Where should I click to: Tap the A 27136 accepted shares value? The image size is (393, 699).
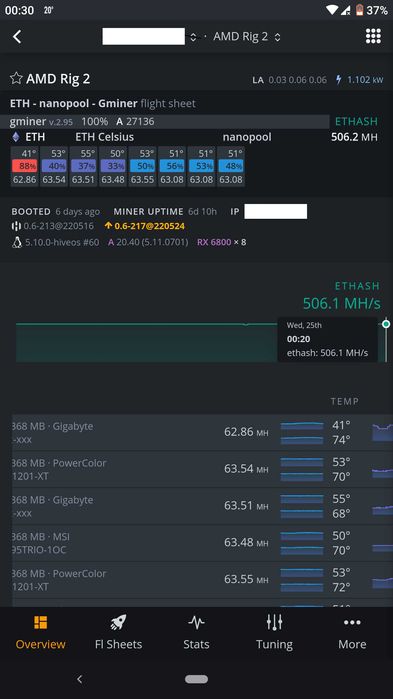pyautogui.click(x=135, y=121)
